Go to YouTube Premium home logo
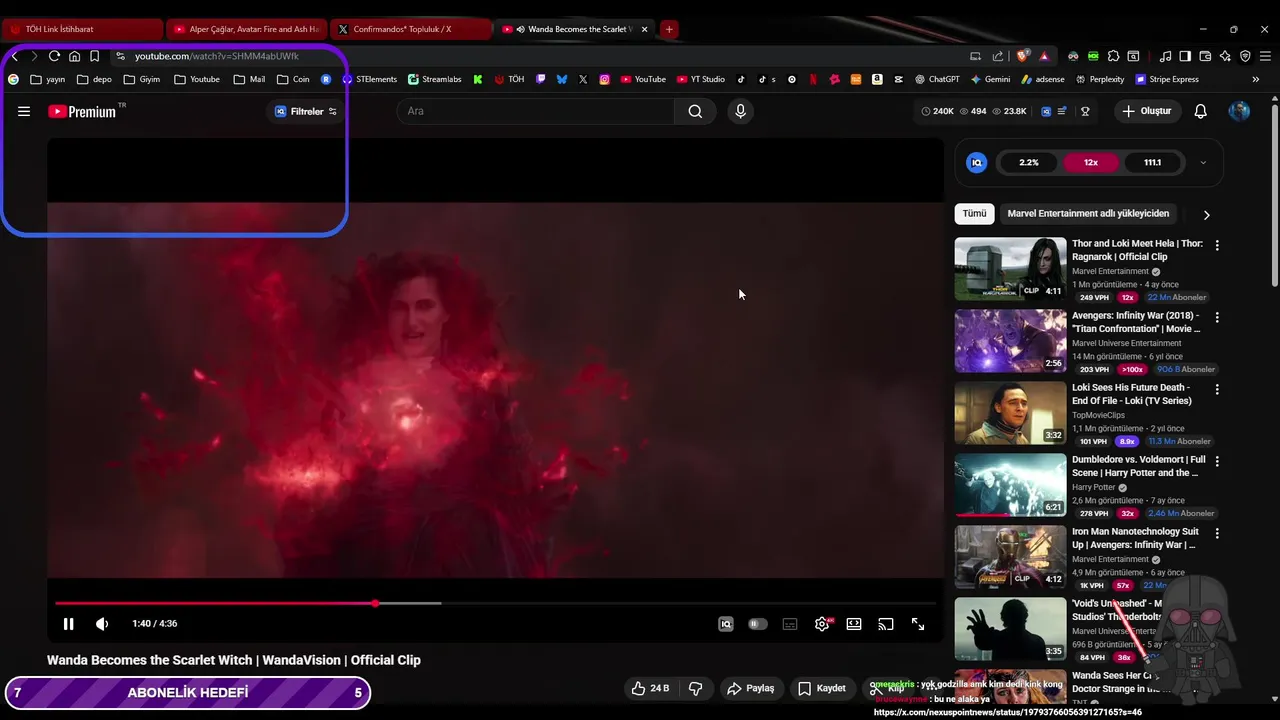The height and width of the screenshot is (720, 1280). click(82, 112)
